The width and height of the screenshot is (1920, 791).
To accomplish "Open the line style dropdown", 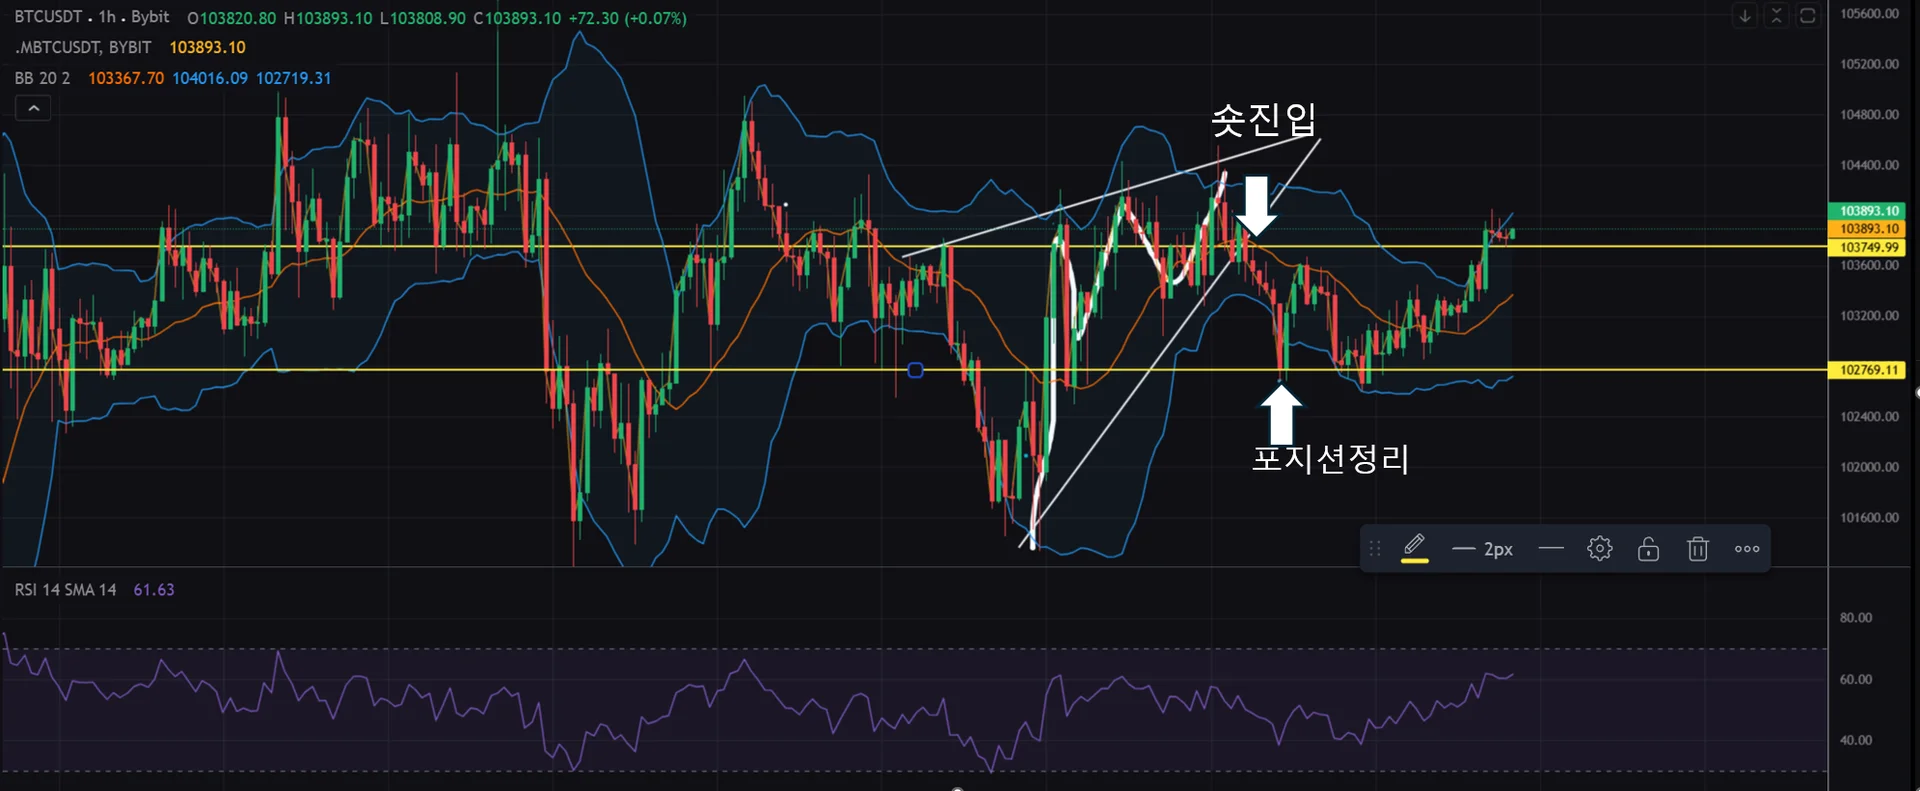I will 1551,548.
